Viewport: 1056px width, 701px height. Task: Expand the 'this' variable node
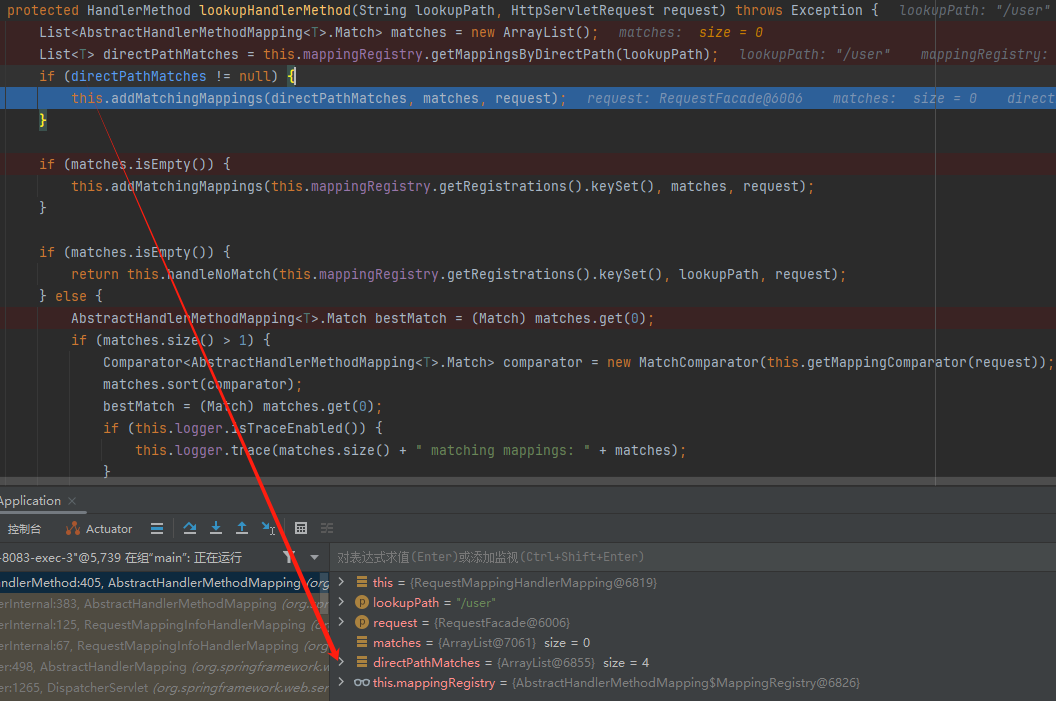tap(341, 582)
